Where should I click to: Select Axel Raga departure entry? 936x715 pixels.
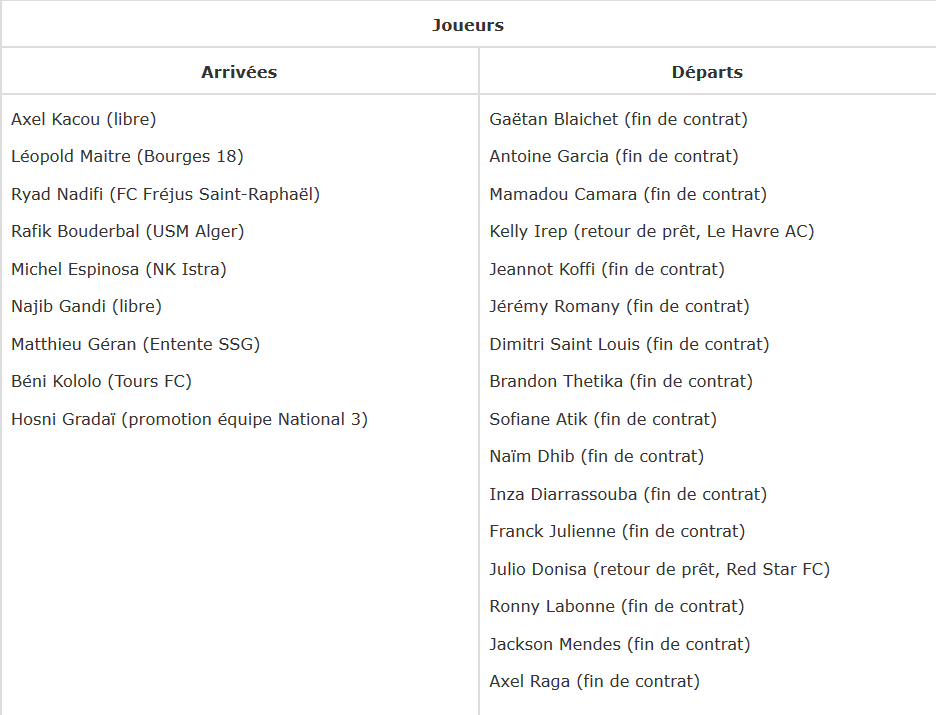tap(594, 681)
